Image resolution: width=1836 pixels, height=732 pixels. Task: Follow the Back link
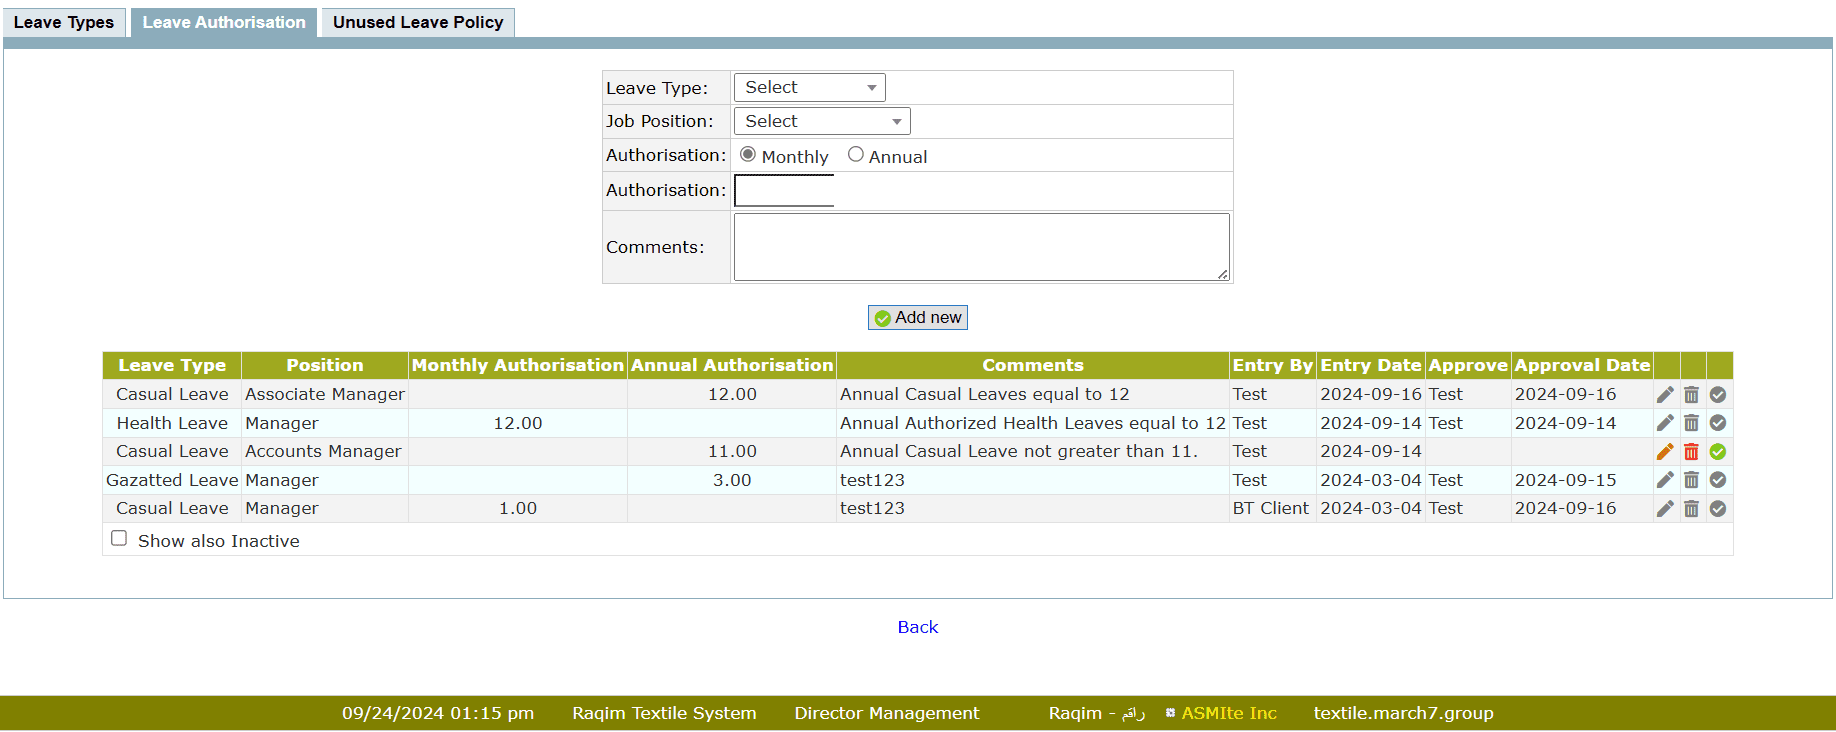(917, 627)
